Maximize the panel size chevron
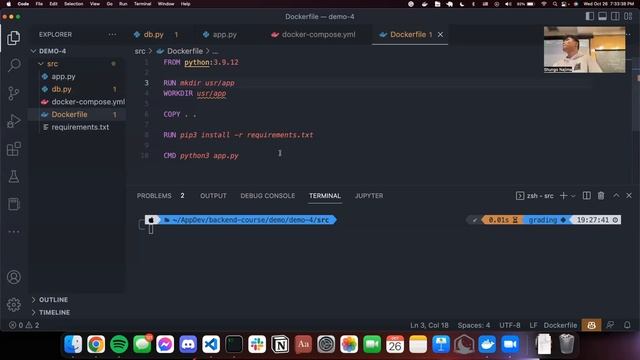The image size is (640, 360). [x=616, y=196]
